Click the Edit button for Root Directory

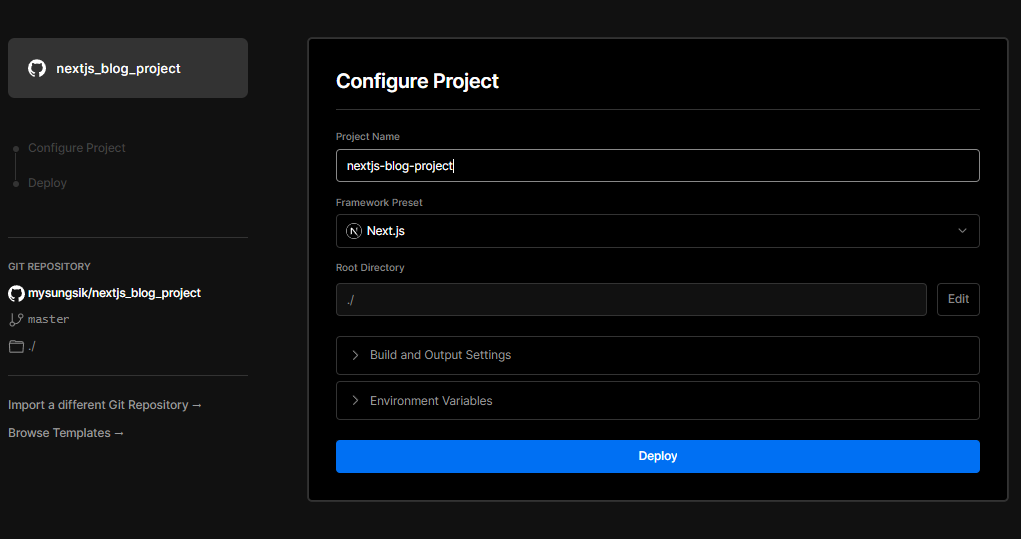(958, 299)
